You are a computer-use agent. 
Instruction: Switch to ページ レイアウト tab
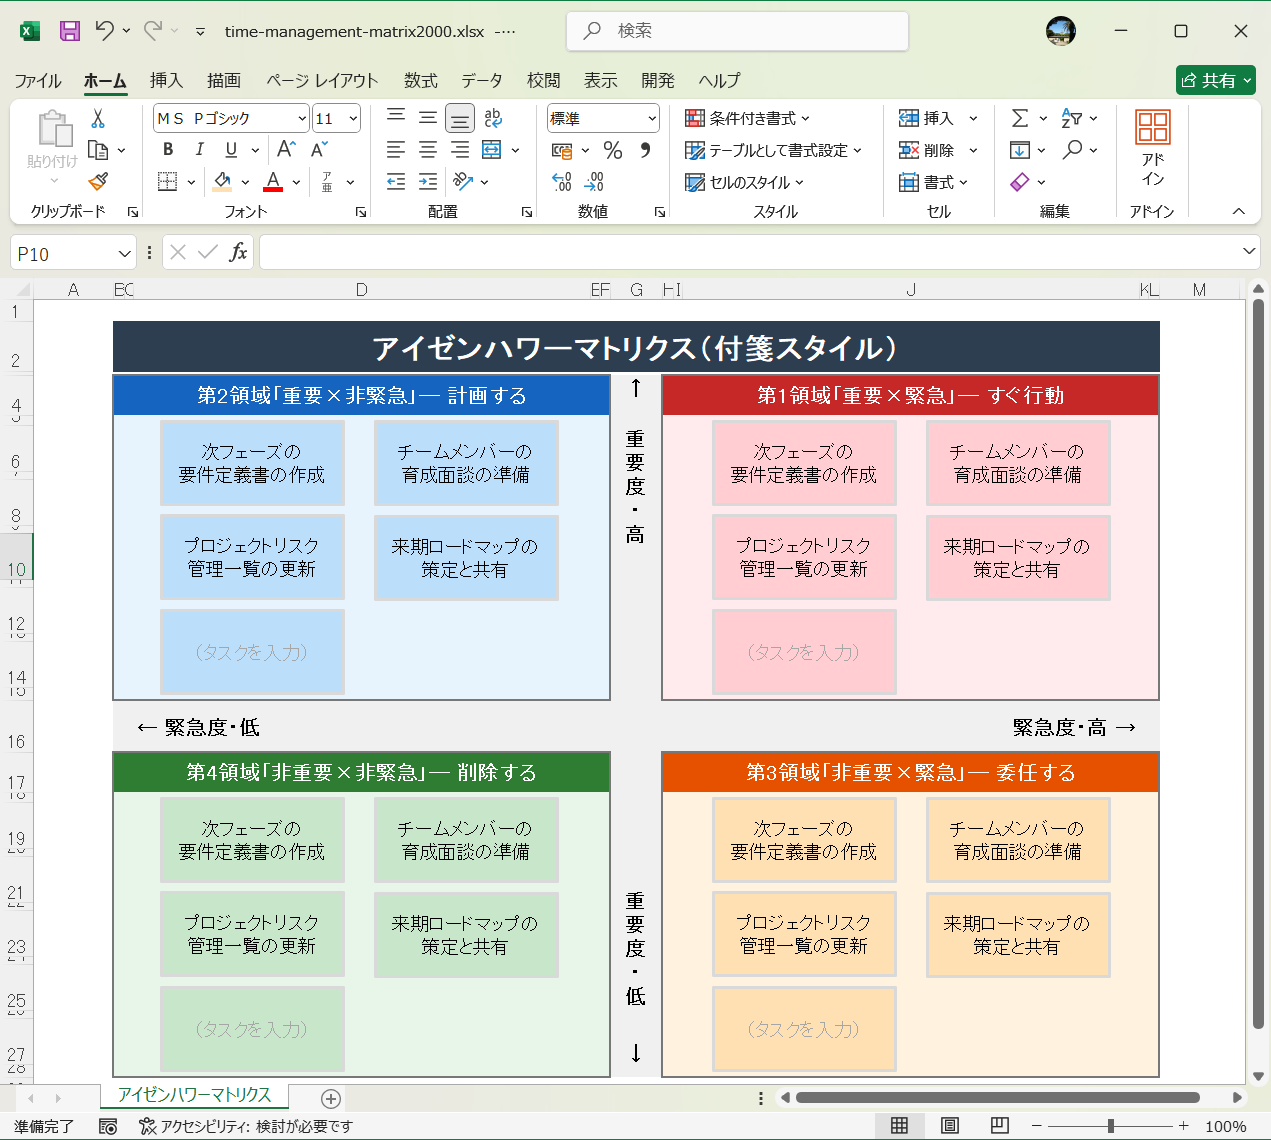tap(322, 80)
